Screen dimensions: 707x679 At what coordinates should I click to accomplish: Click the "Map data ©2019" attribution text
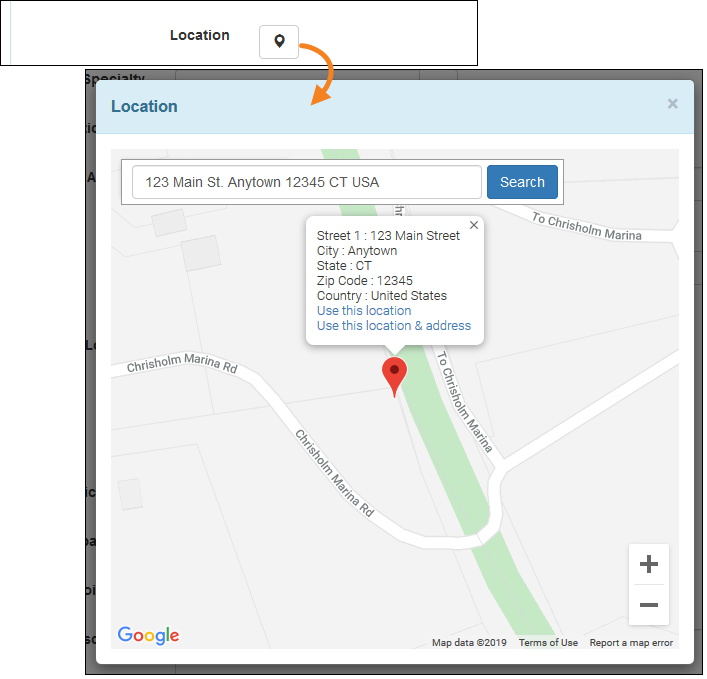[469, 643]
